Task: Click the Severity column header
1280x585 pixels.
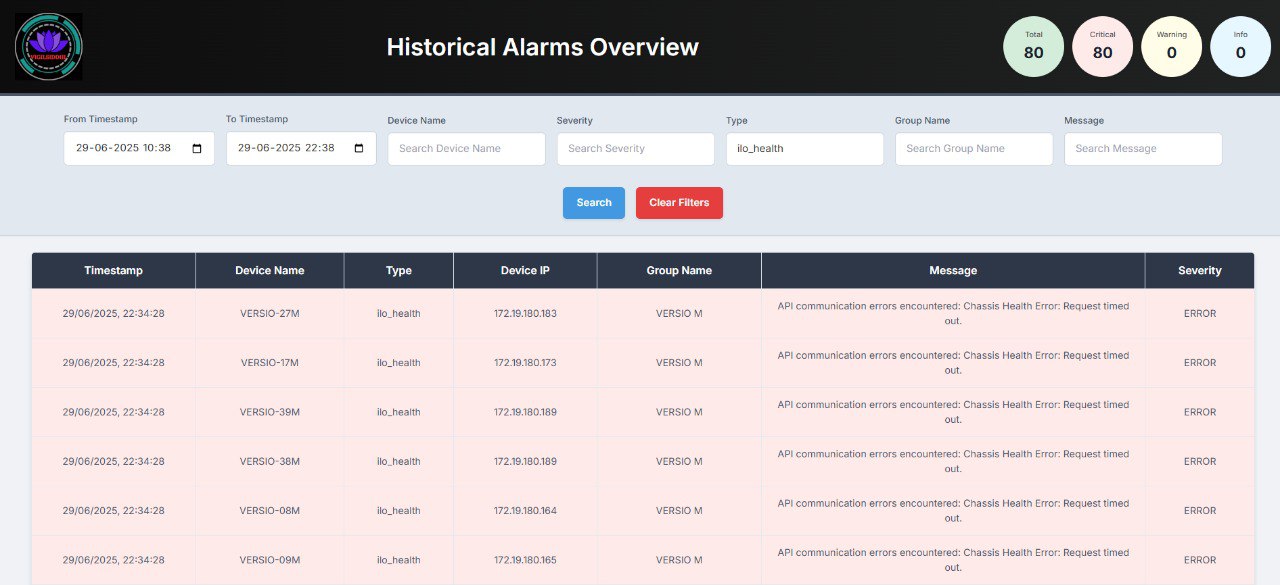Action: point(1199,270)
